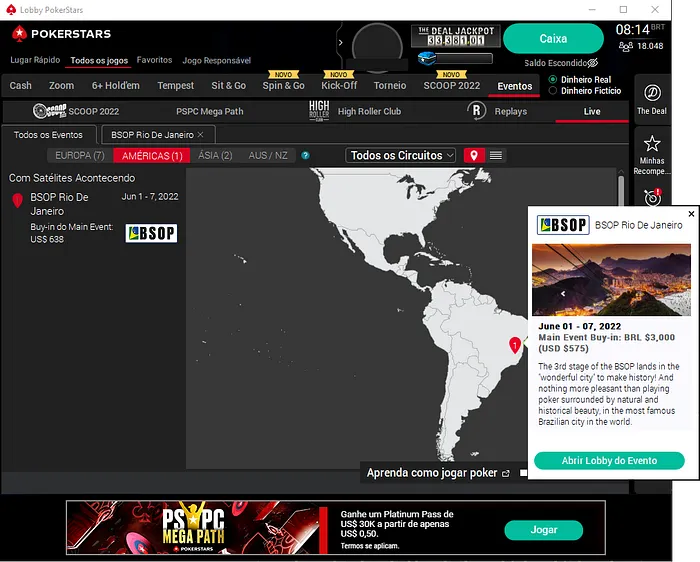Viewport: 700px width, 562px height.
Task: Close the BSOP Rio De Janeiro tab
Action: coord(200,134)
